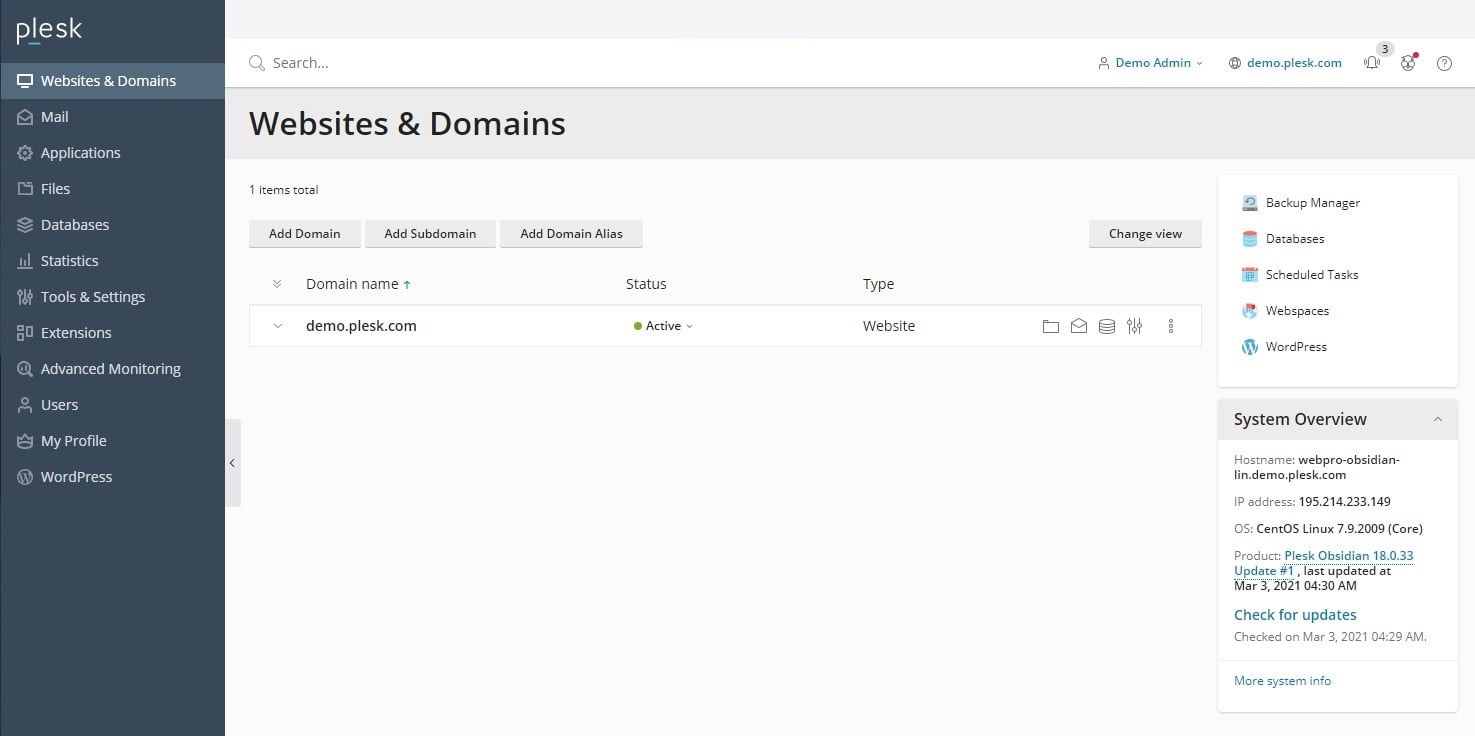Click the Advanced Monitoring magnifier icon
Screen dimensions: 1475x736
point(25,369)
